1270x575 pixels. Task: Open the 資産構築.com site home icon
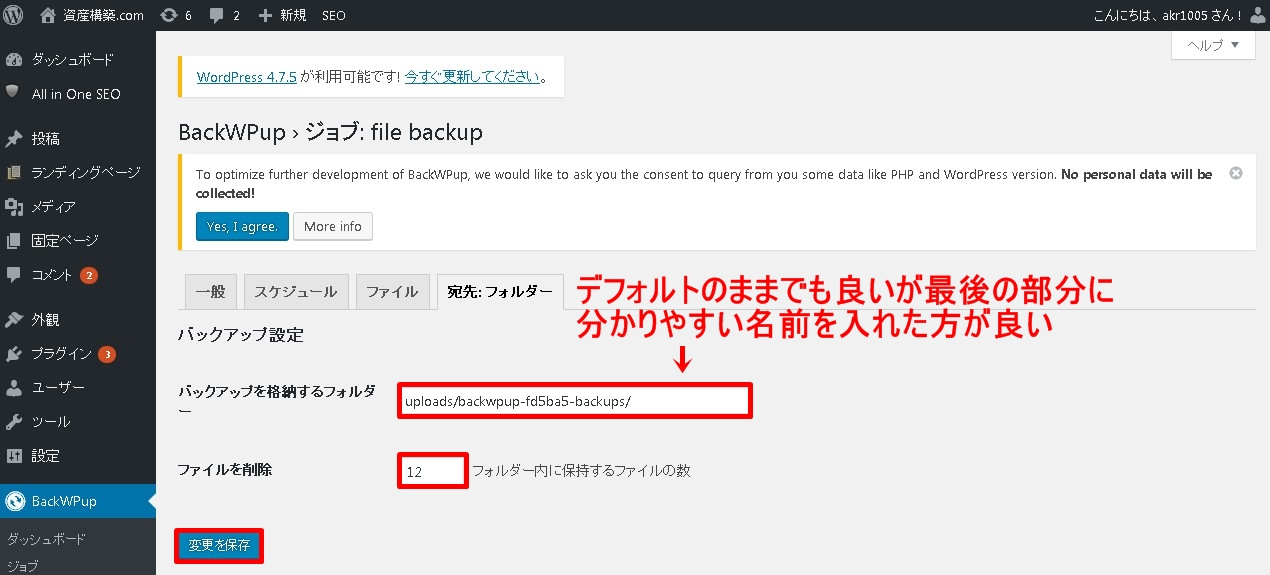tap(48, 15)
